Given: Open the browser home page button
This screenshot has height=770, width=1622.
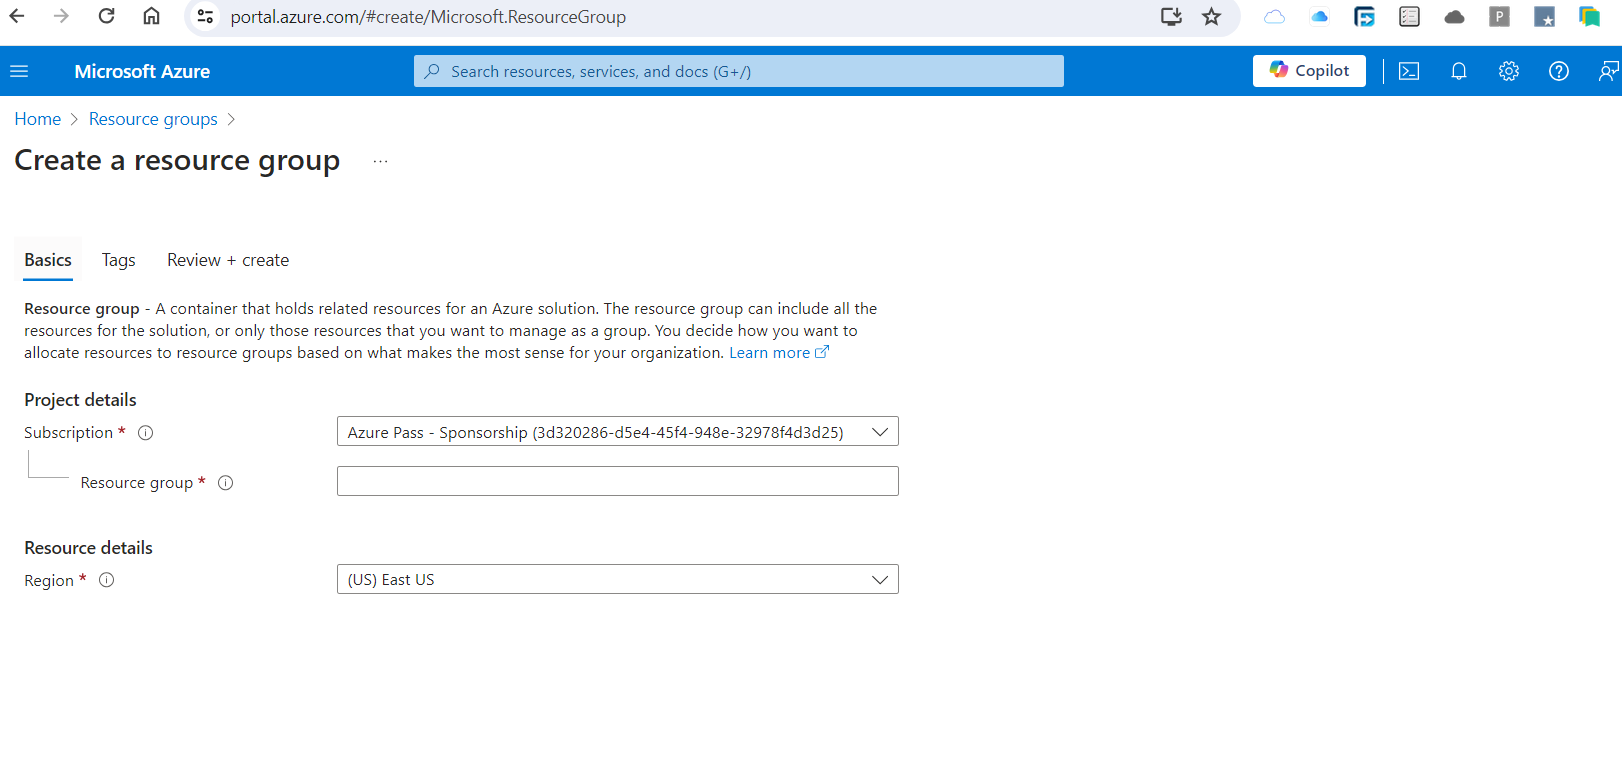Looking at the screenshot, I should [x=151, y=16].
